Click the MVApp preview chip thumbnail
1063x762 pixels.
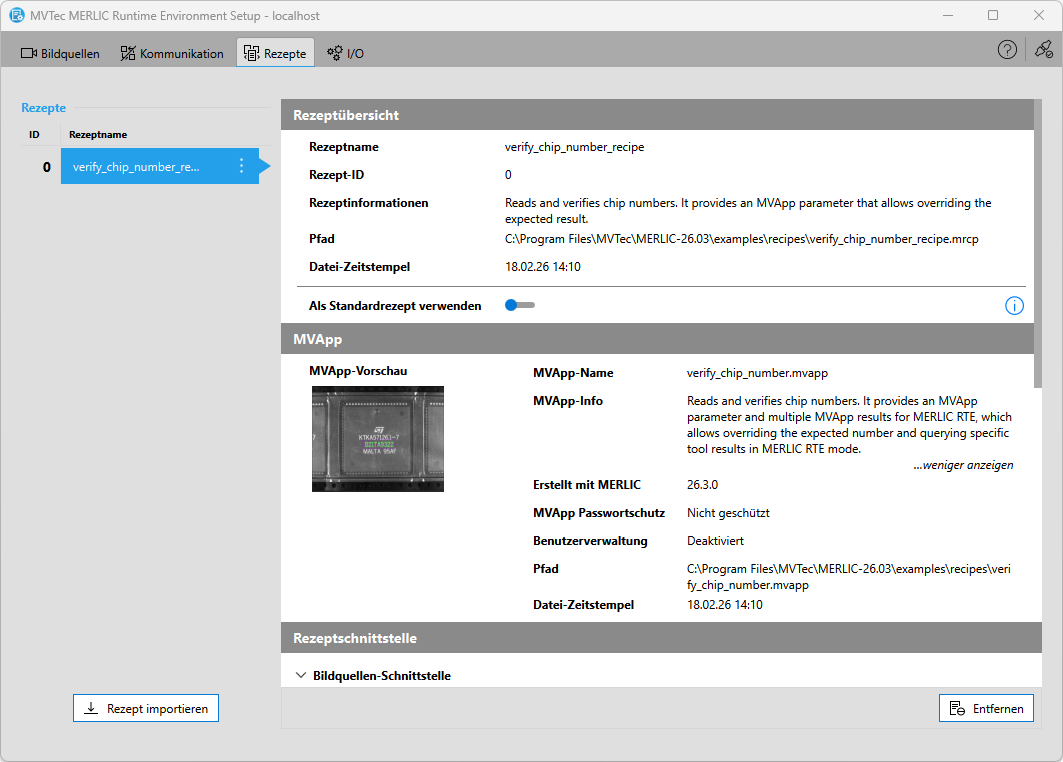[x=378, y=439]
